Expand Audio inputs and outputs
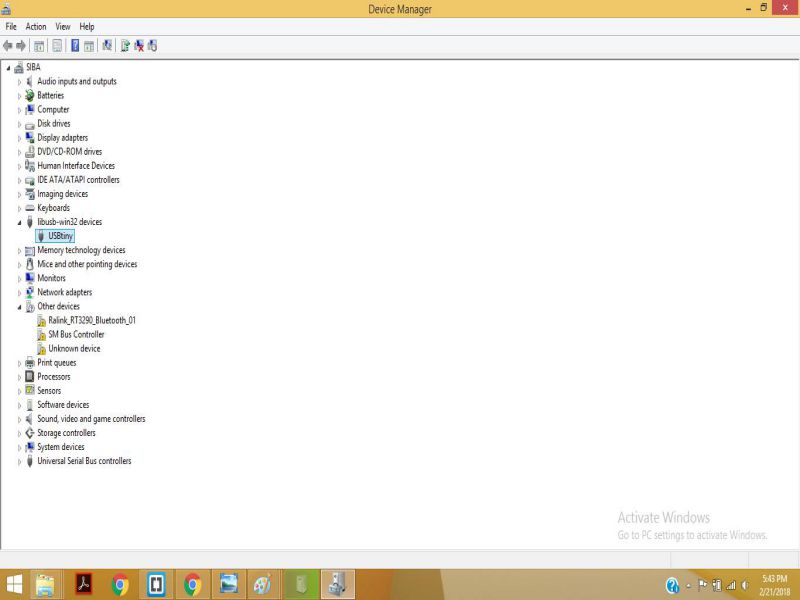The height and width of the screenshot is (600, 800). 19,82
